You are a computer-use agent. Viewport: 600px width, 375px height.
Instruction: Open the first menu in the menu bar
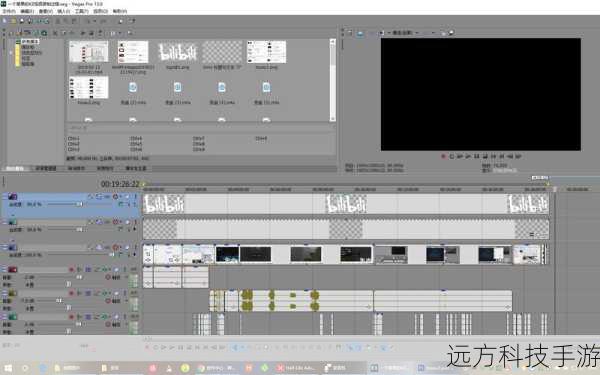click(9, 11)
